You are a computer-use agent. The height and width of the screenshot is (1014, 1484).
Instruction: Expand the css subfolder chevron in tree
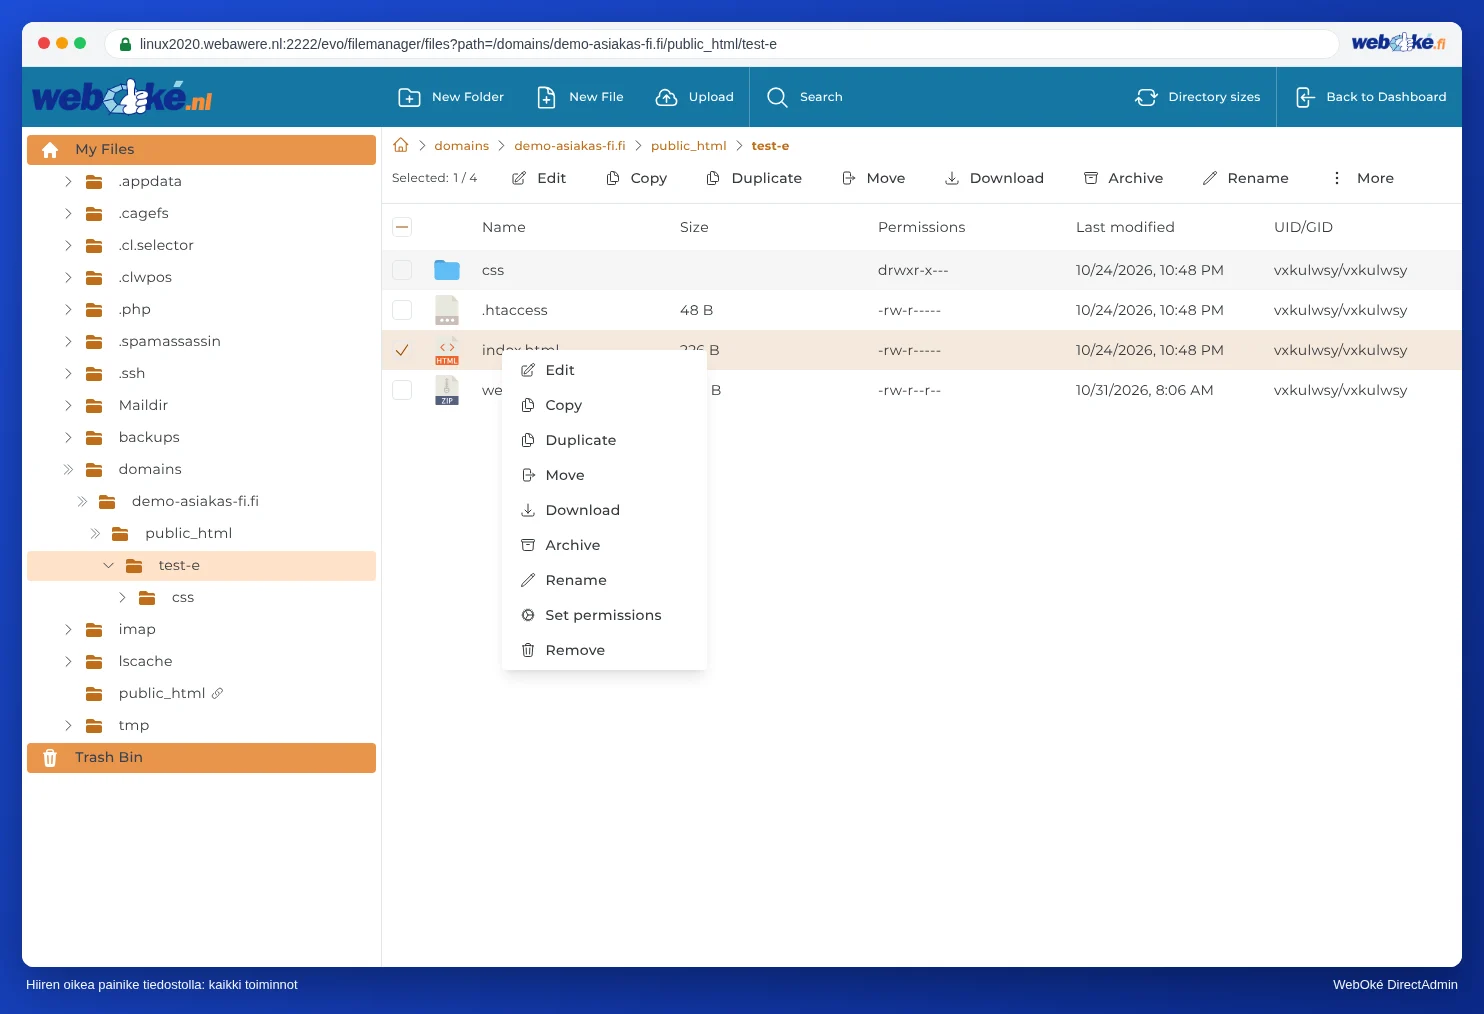point(122,597)
